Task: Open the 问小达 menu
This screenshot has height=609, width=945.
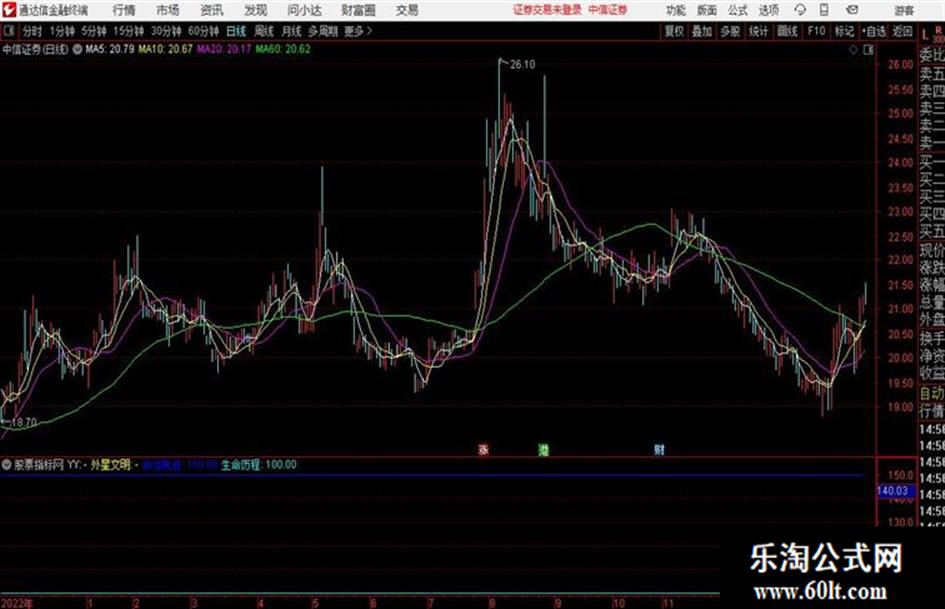Action: (x=304, y=10)
